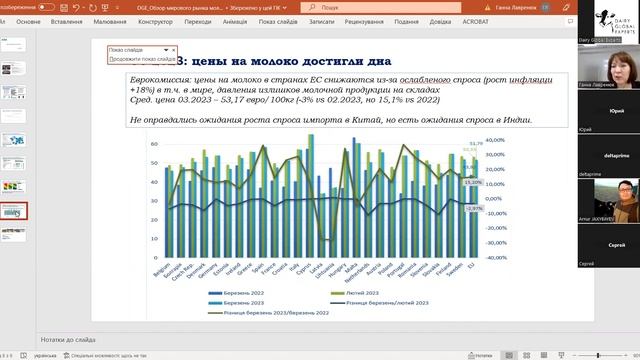The height and width of the screenshot is (360, 640).
Task: Click the accessibility checker icon in status bar
Action: click(x=66, y=356)
